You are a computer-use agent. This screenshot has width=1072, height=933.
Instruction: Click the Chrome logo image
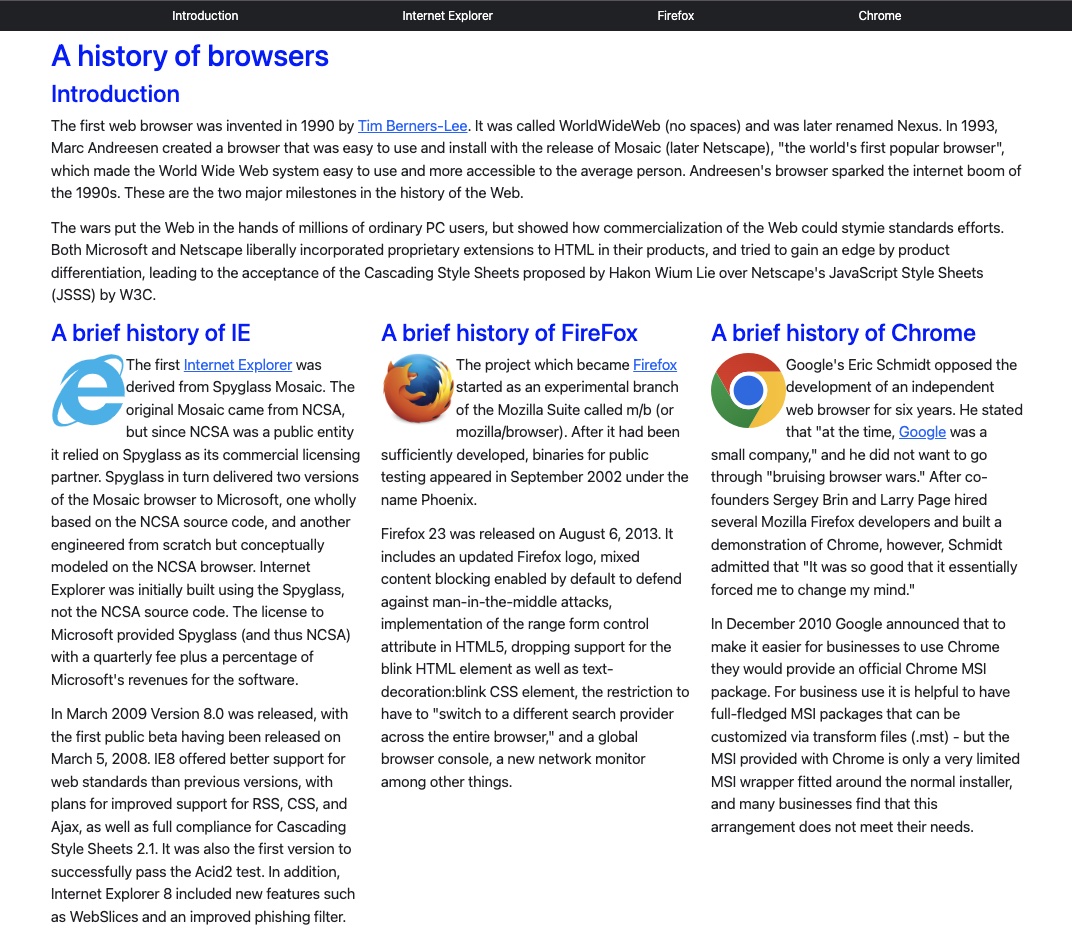pos(748,391)
